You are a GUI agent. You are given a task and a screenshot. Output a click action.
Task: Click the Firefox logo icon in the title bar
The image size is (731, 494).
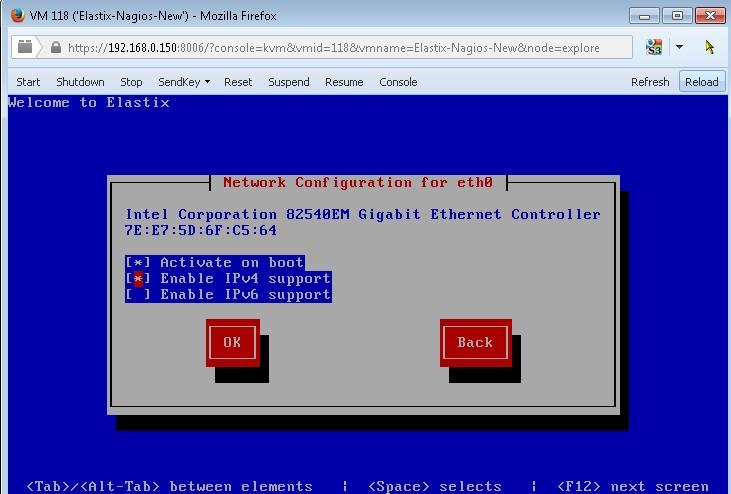(x=18, y=15)
